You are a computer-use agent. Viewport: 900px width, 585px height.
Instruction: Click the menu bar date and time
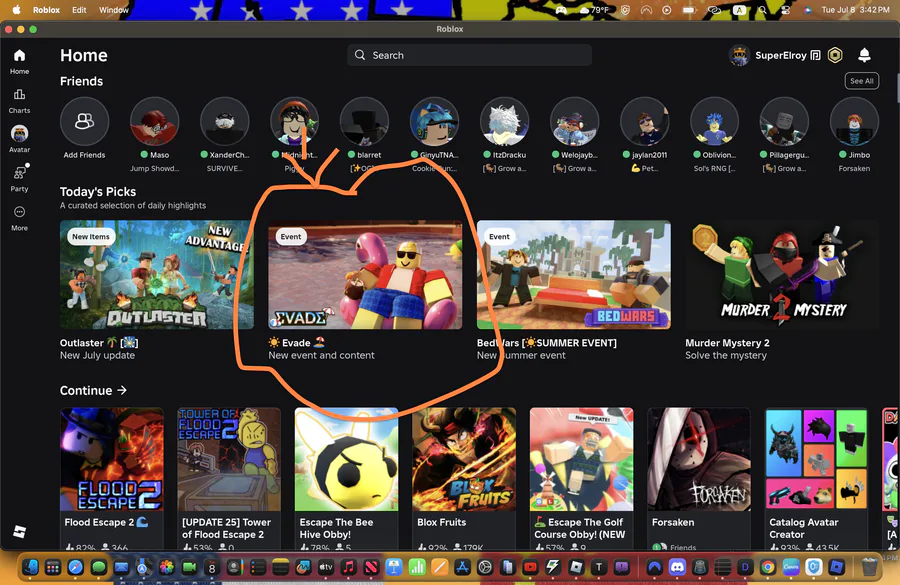855,10
